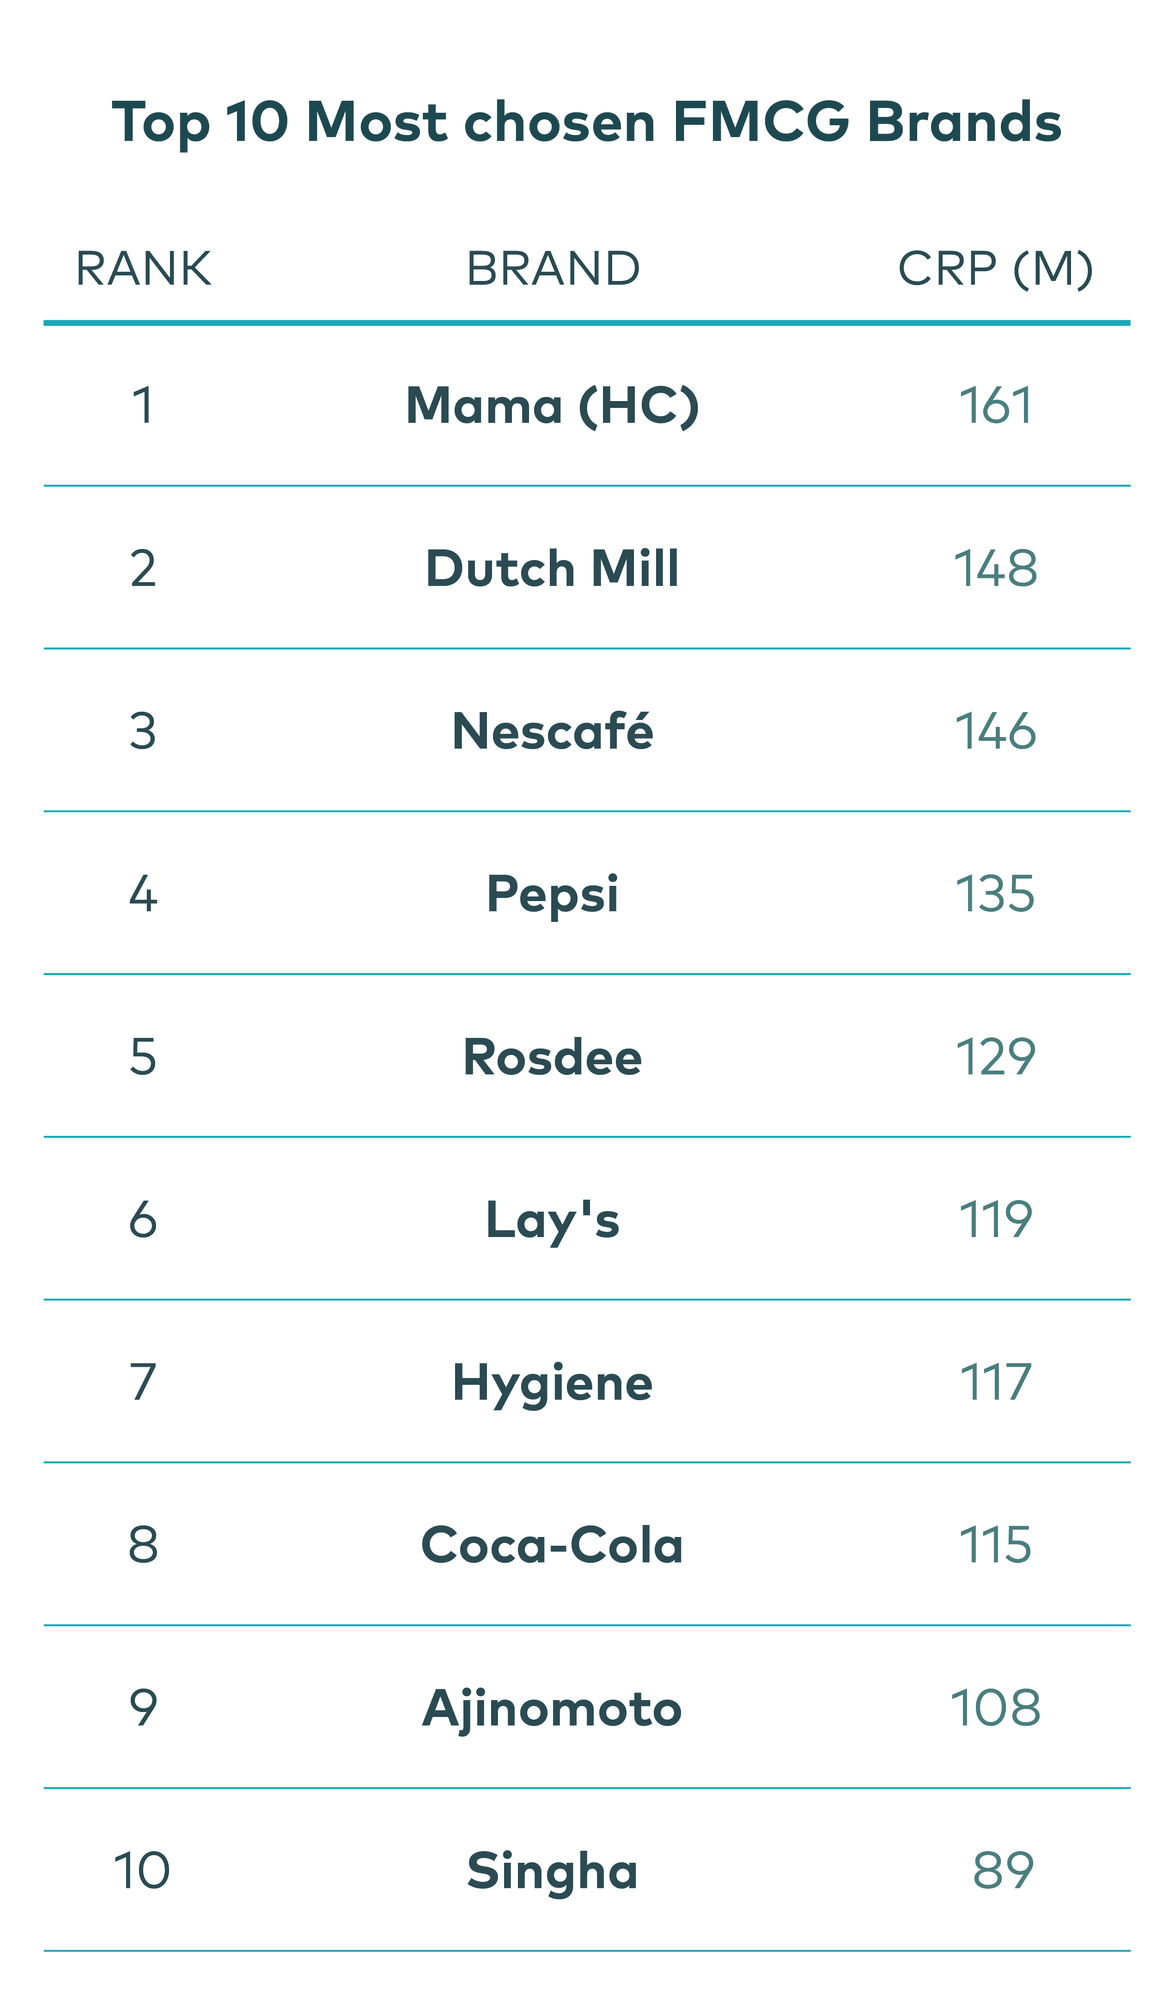This screenshot has width=1174, height=2000.
Task: Click the Mama (HC) brand name
Action: pyautogui.click(x=553, y=406)
